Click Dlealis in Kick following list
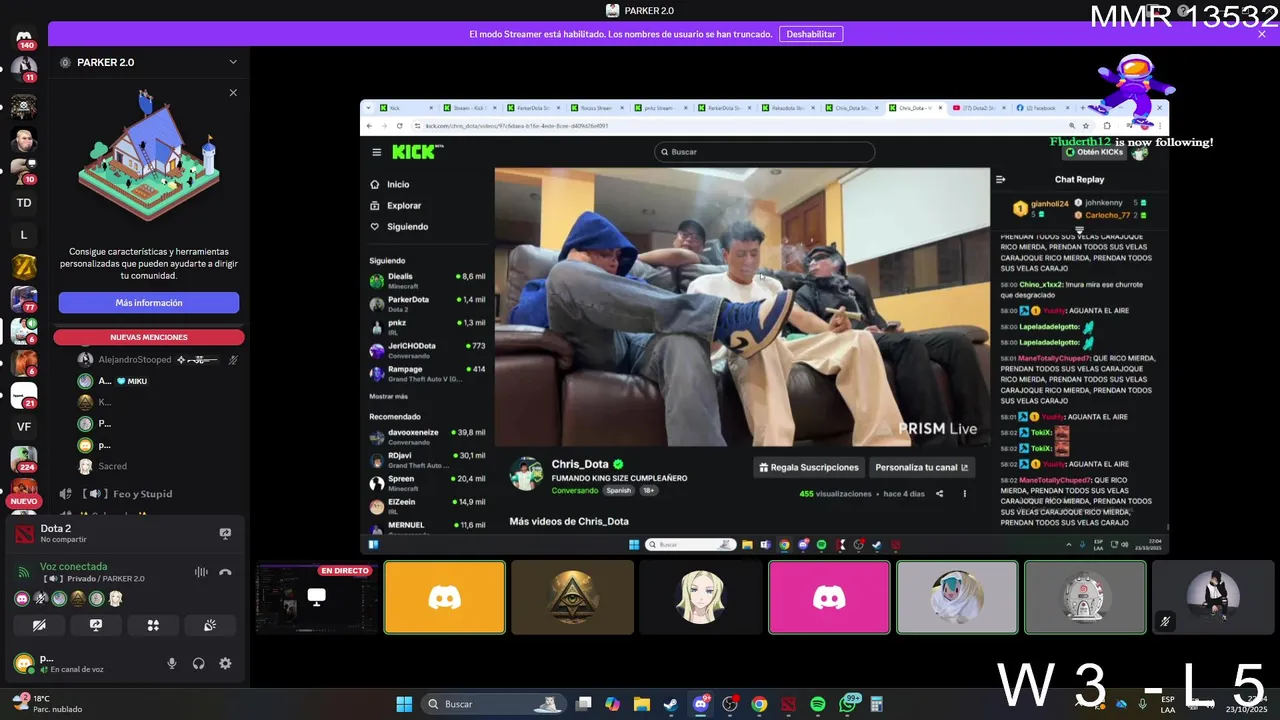The height and width of the screenshot is (720, 1280). [x=427, y=280]
